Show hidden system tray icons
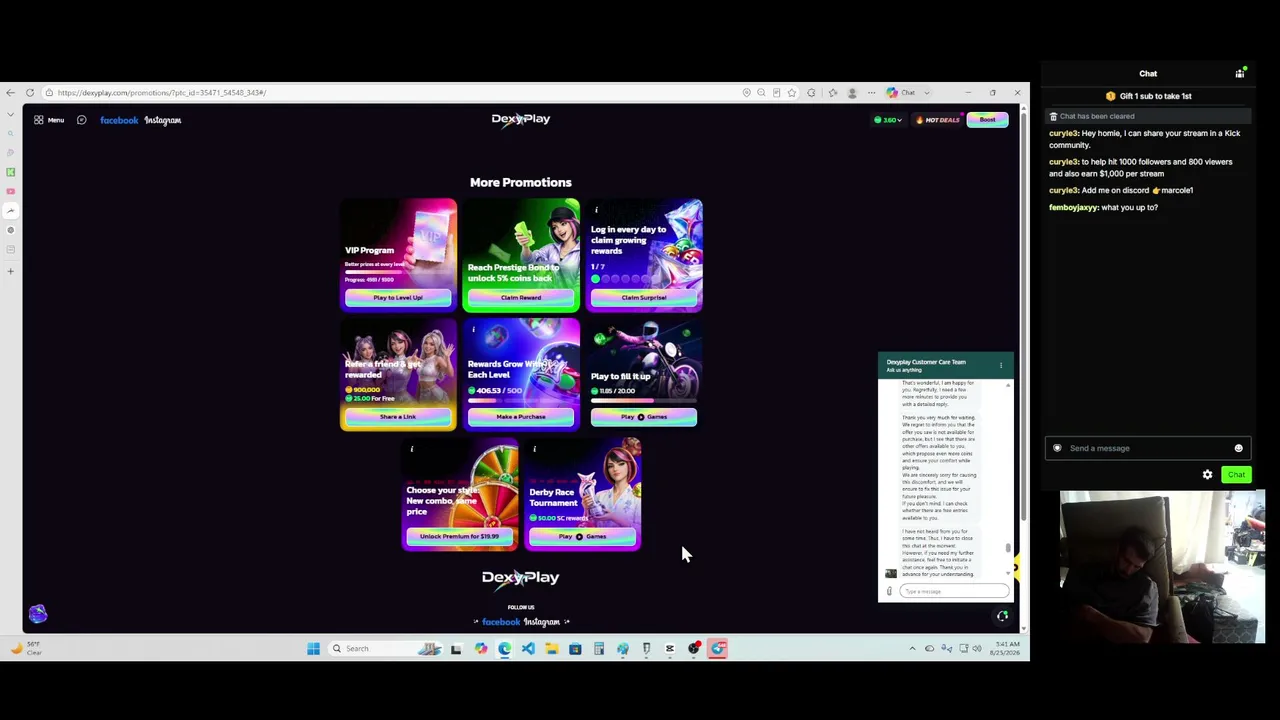Image resolution: width=1280 pixels, height=720 pixels. (912, 649)
